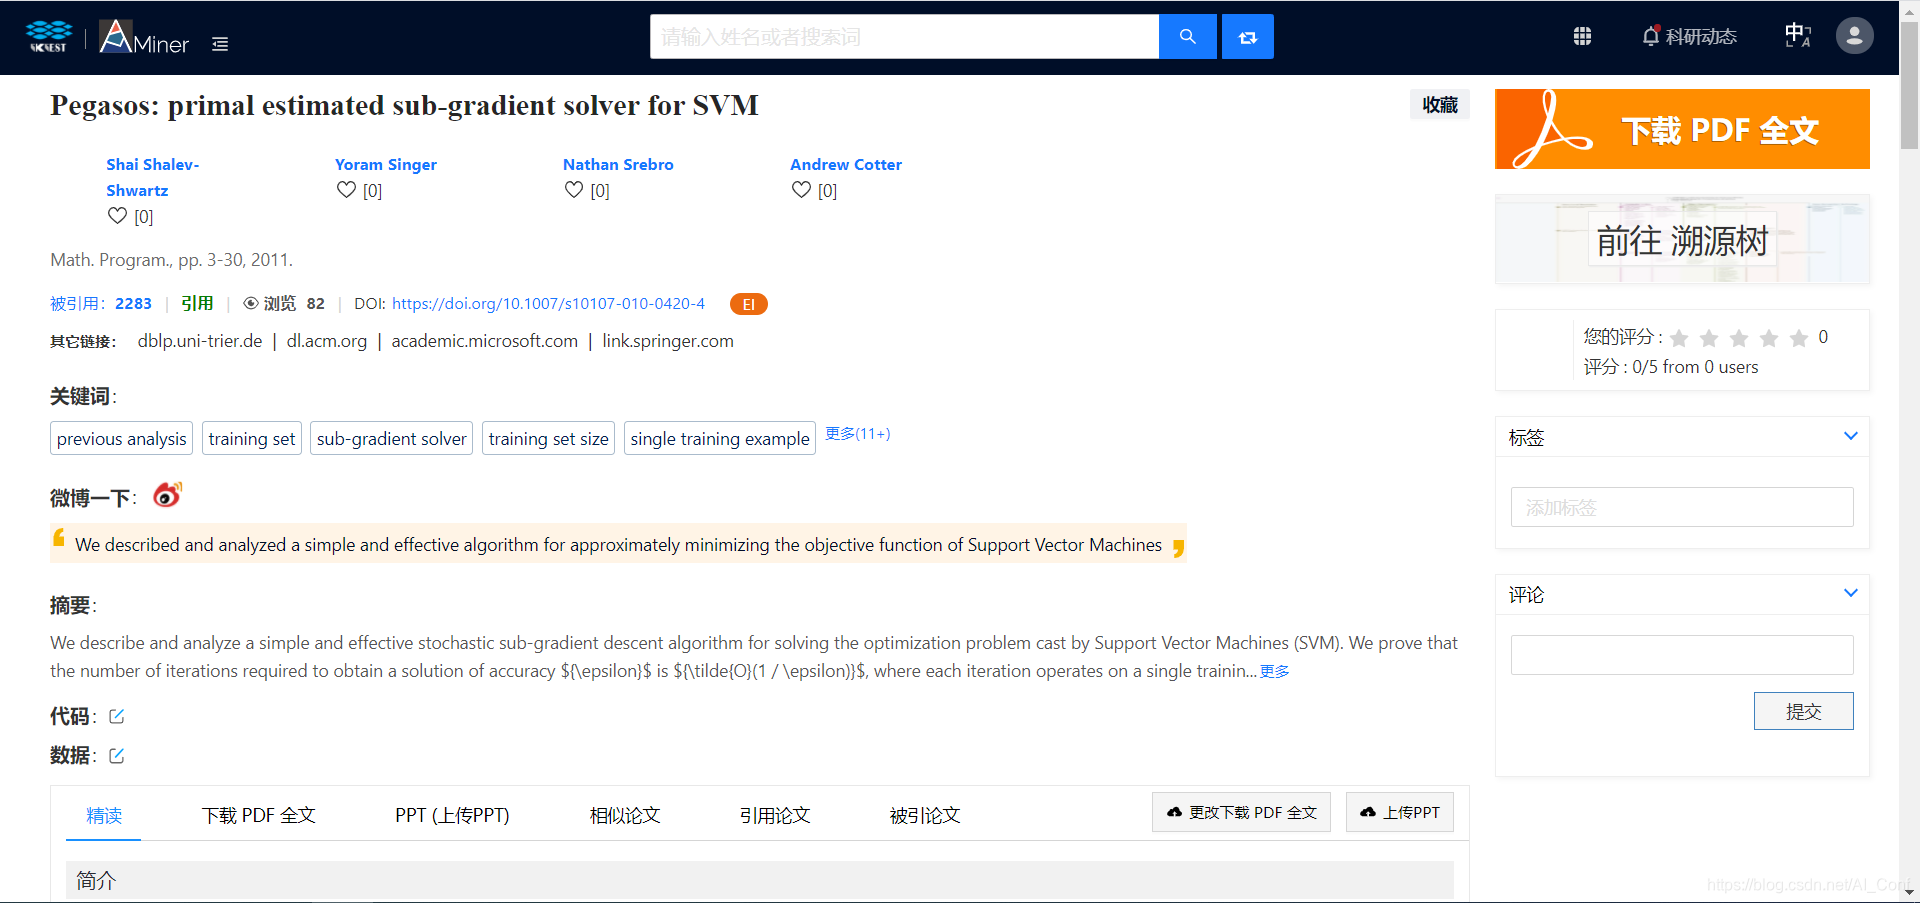Open the hamburger menu next to AMiner
1920x903 pixels.
[x=220, y=44]
